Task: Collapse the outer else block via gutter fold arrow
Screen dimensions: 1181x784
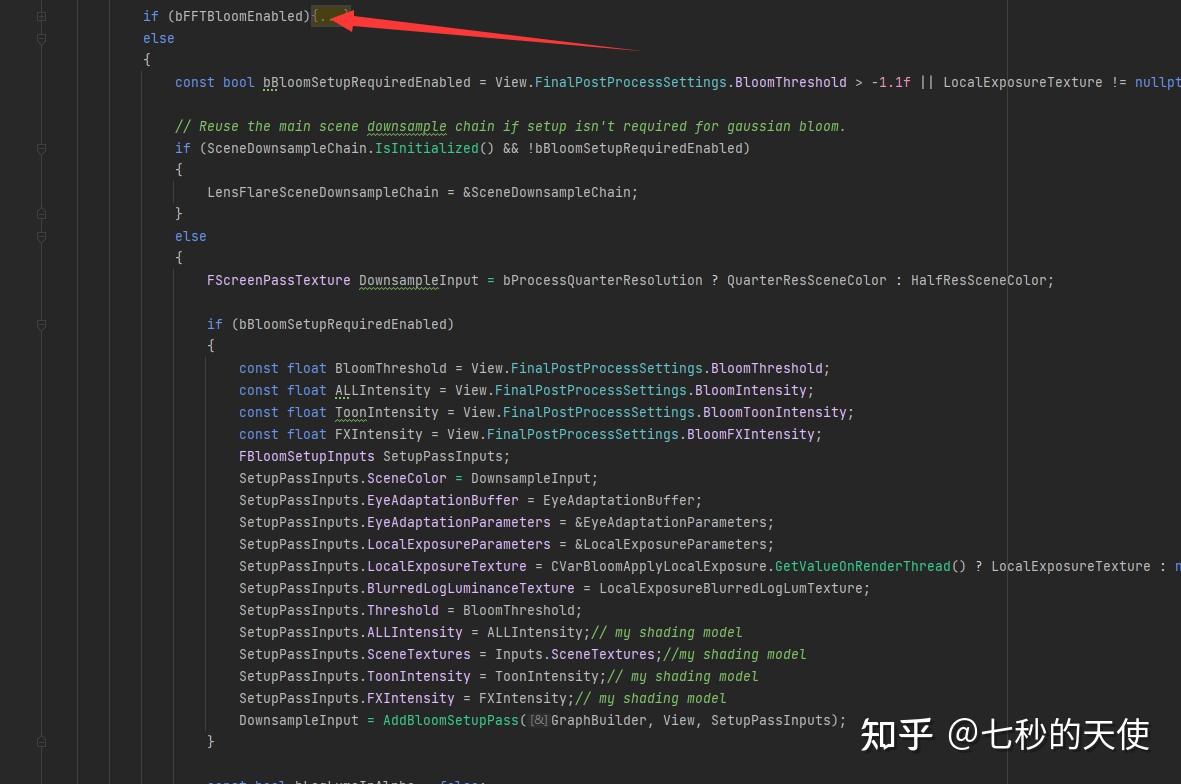Action: (x=40, y=38)
